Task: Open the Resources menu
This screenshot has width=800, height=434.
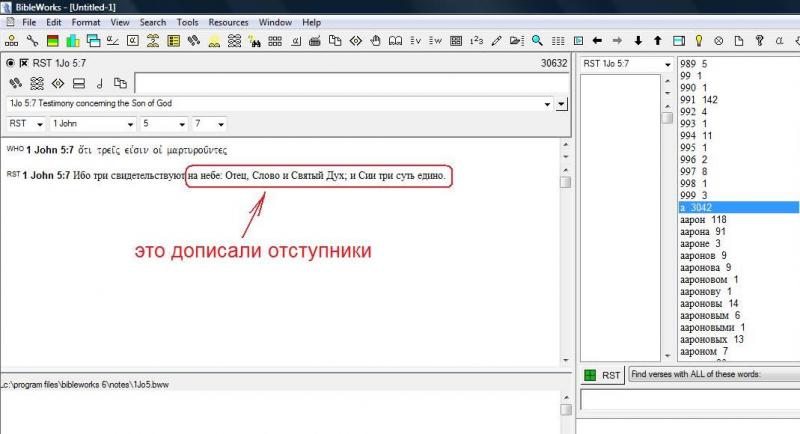Action: 228,22
